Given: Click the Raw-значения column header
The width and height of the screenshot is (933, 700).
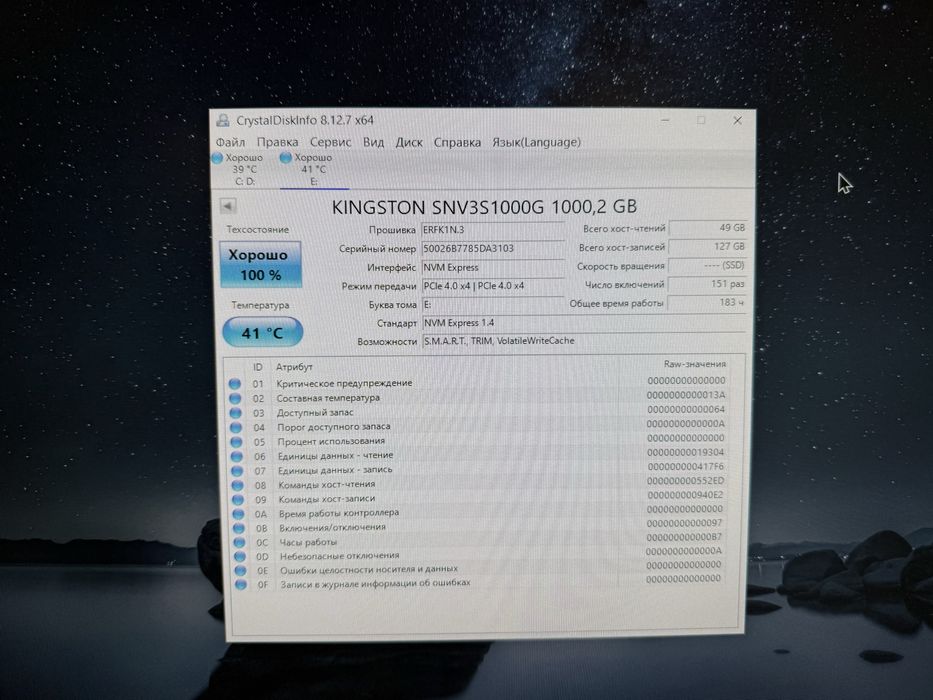Looking at the screenshot, I should tap(694, 364).
